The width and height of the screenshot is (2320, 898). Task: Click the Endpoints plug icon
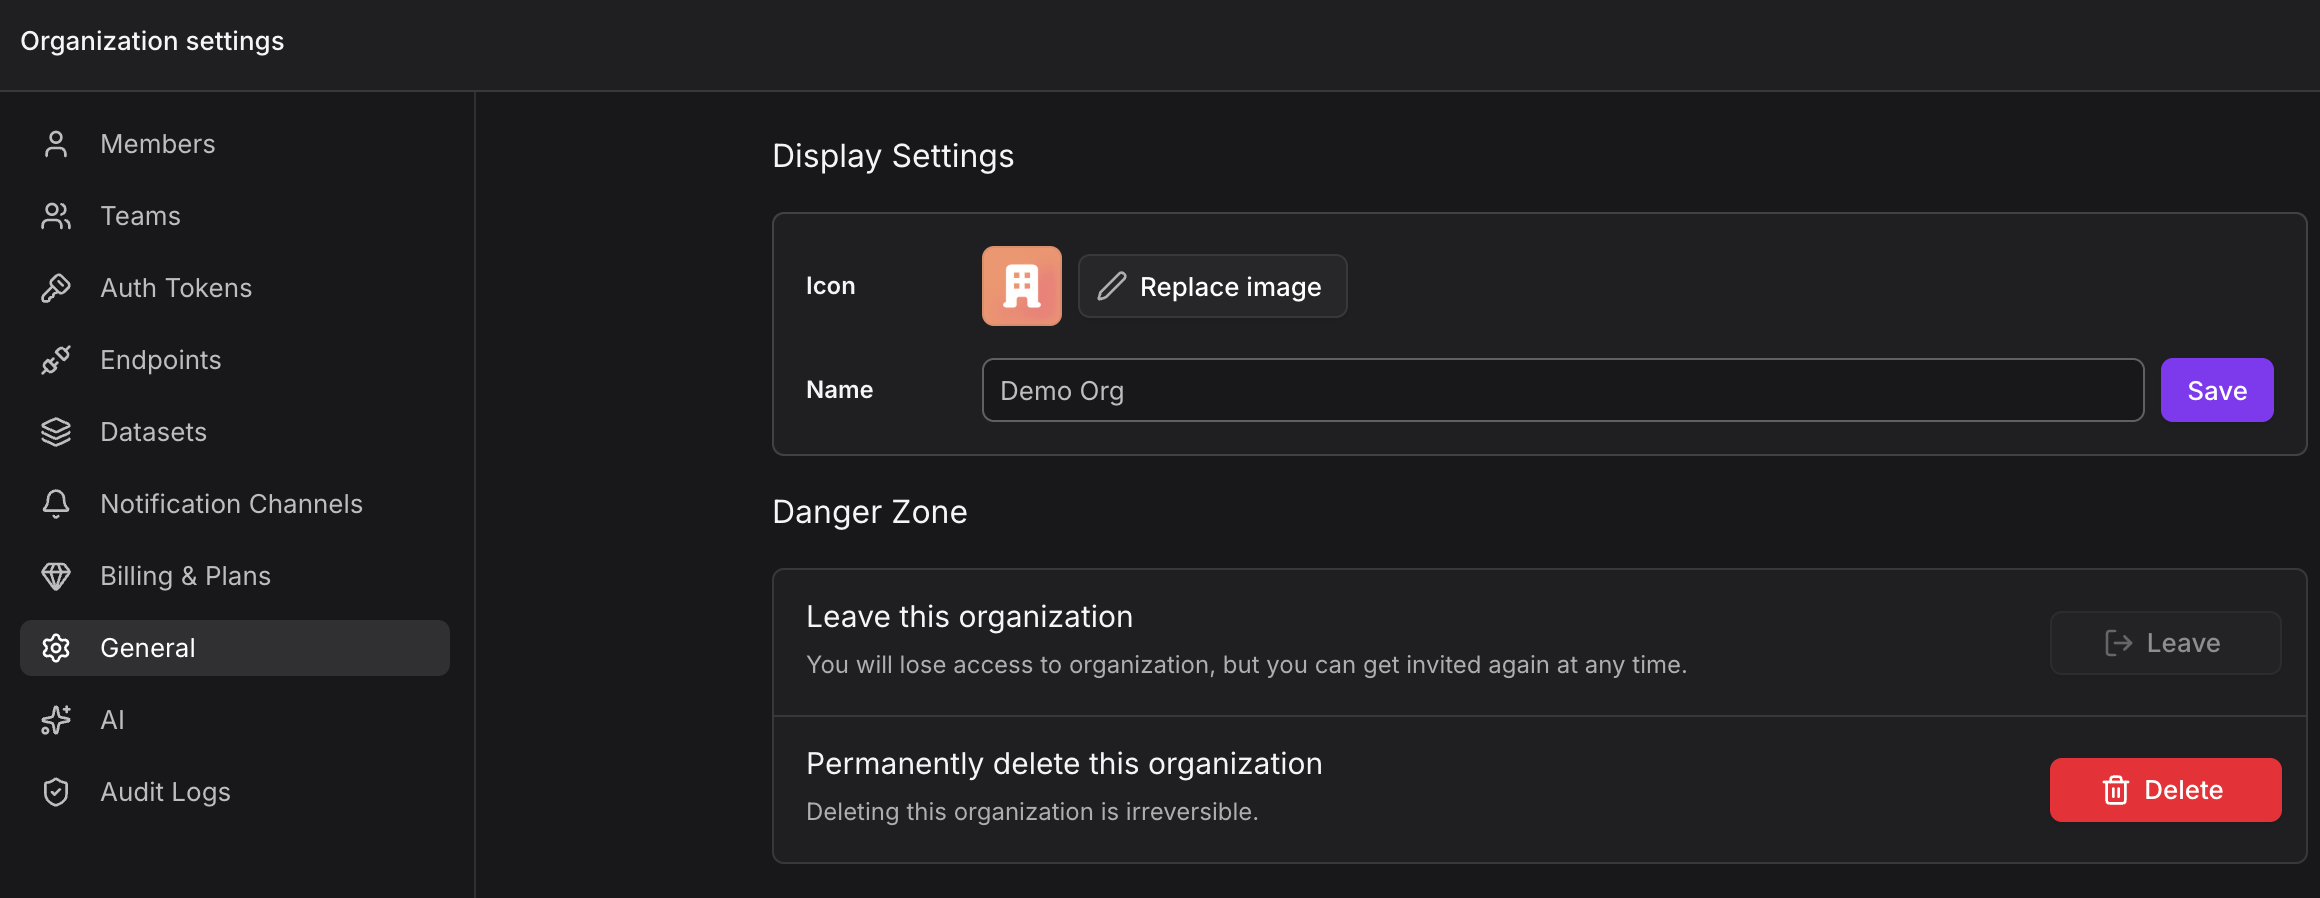pyautogui.click(x=56, y=360)
